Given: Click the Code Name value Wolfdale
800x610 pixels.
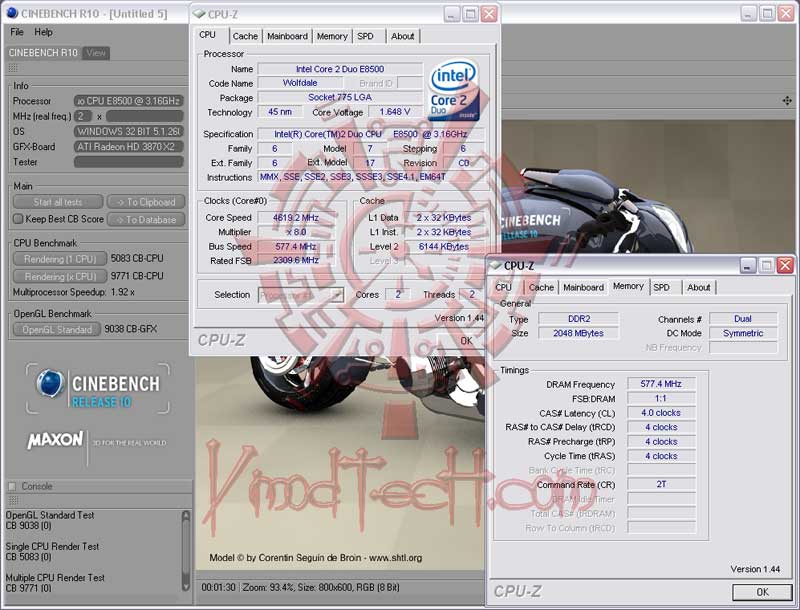Looking at the screenshot, I should (300, 83).
